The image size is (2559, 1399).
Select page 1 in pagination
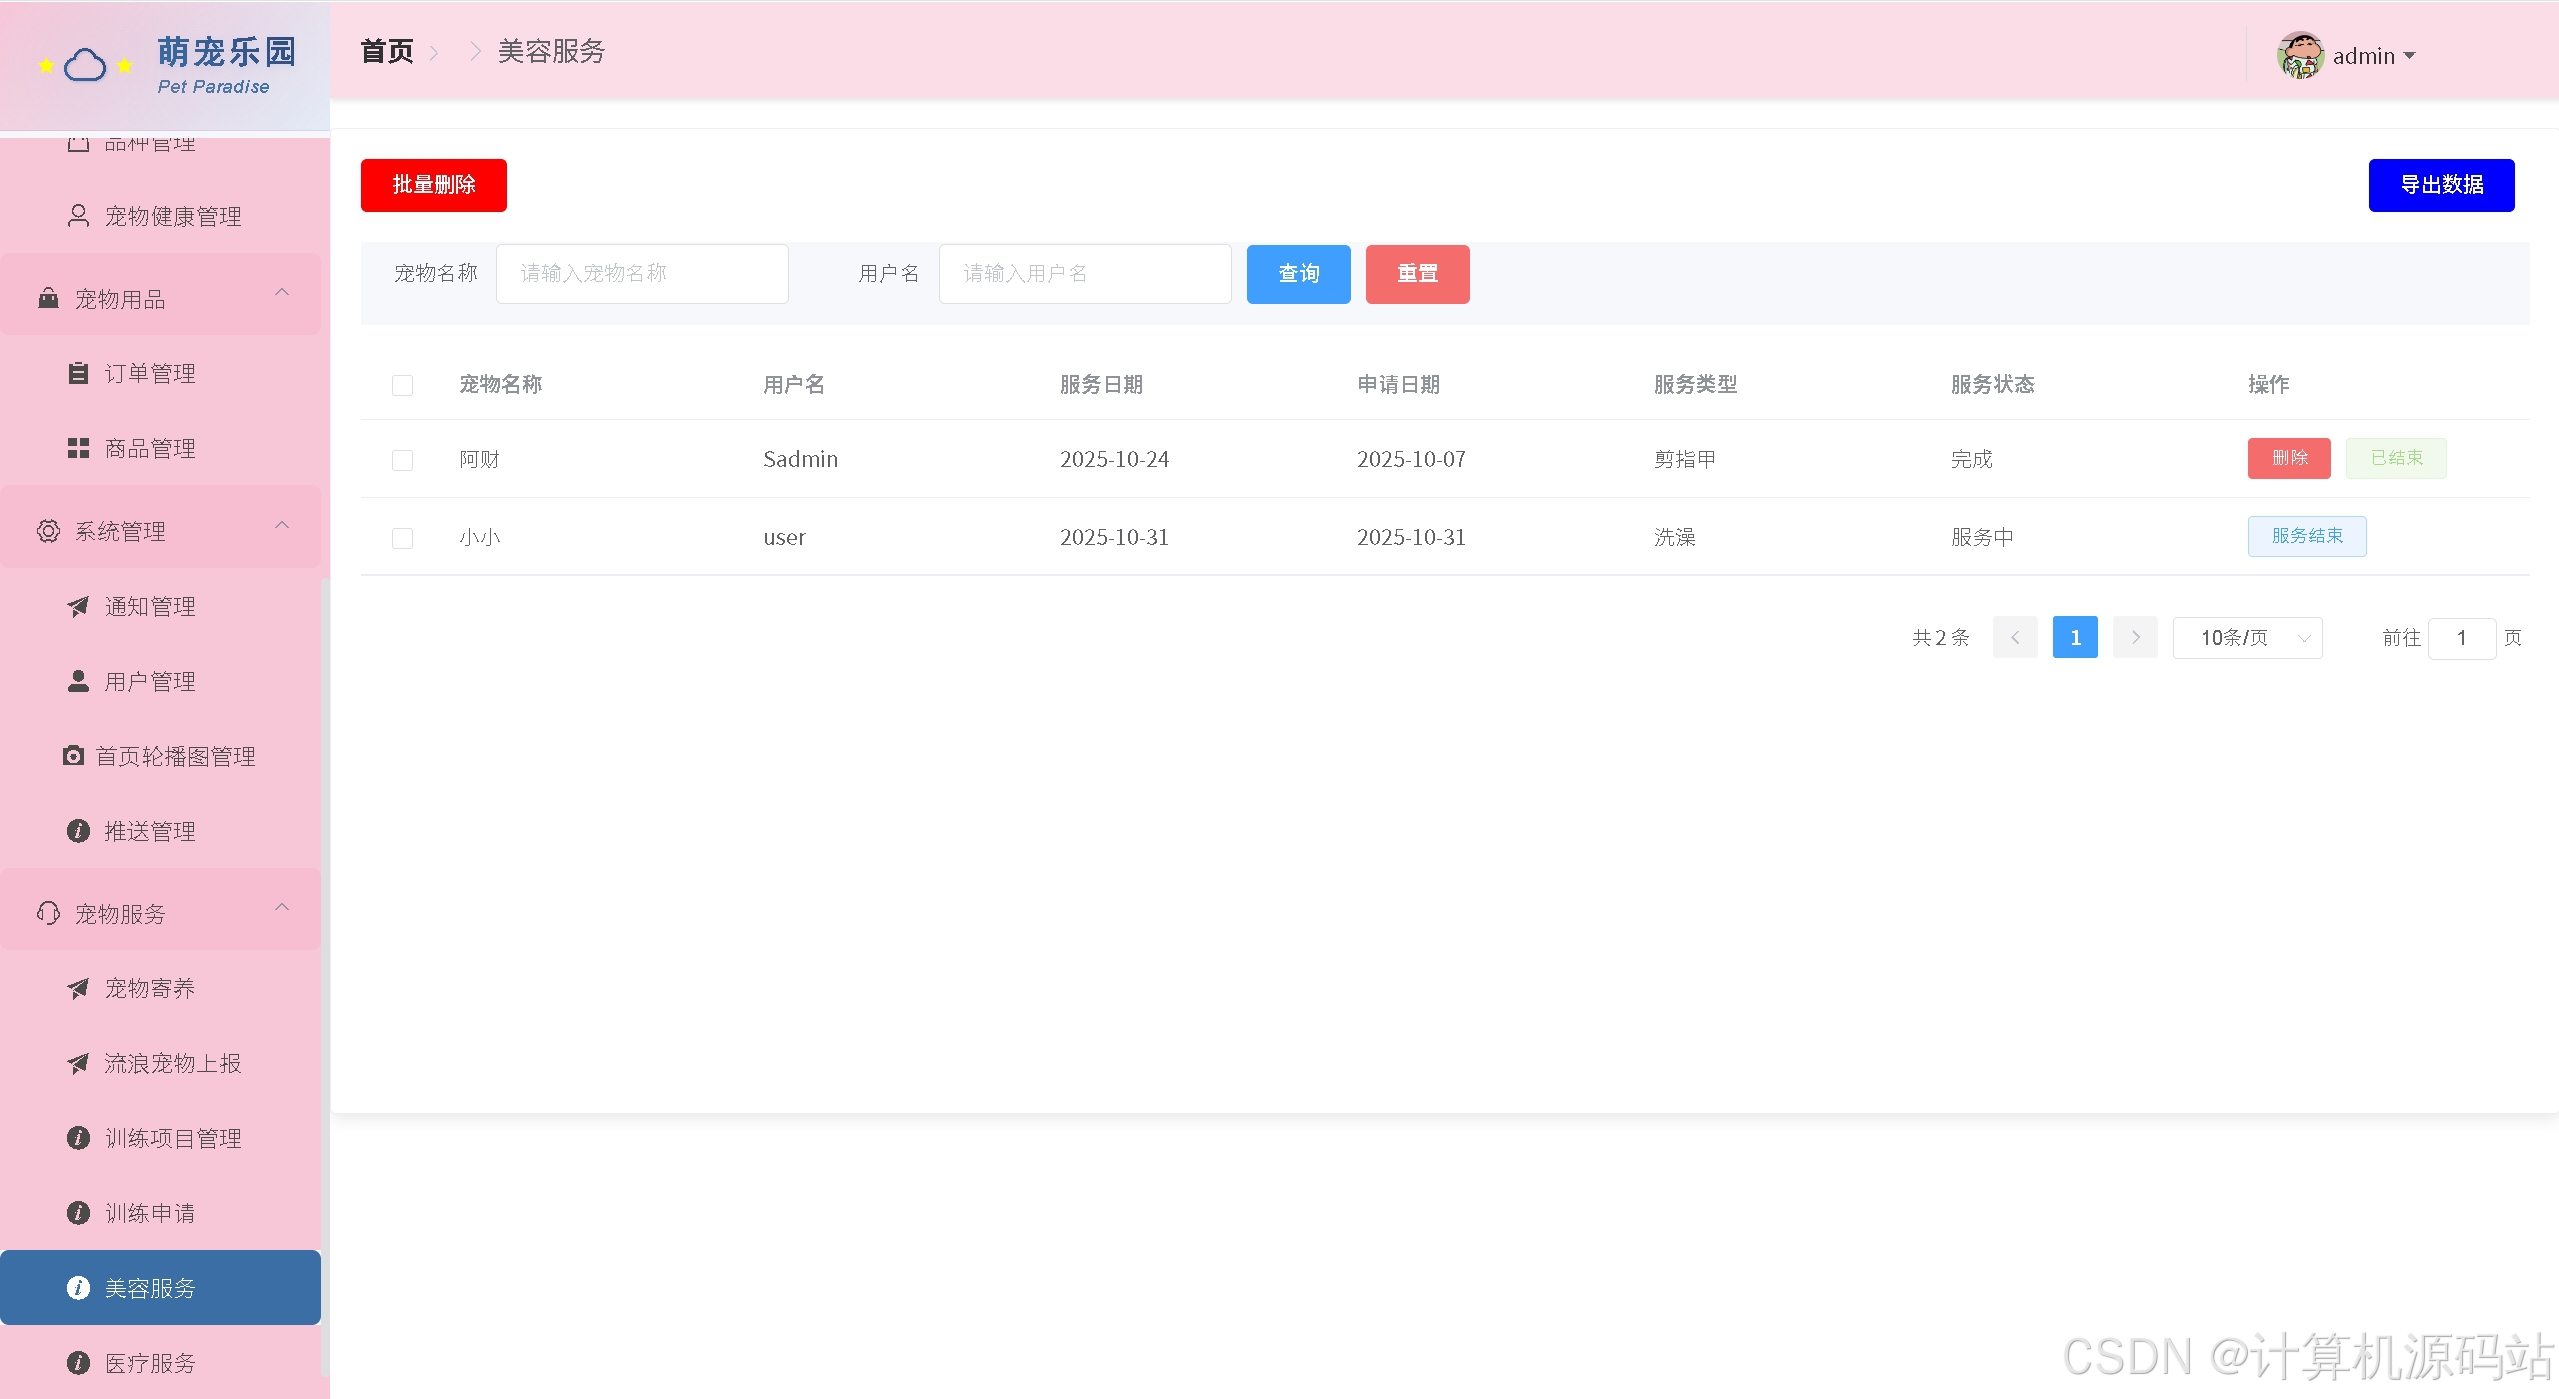pyautogui.click(x=2075, y=638)
